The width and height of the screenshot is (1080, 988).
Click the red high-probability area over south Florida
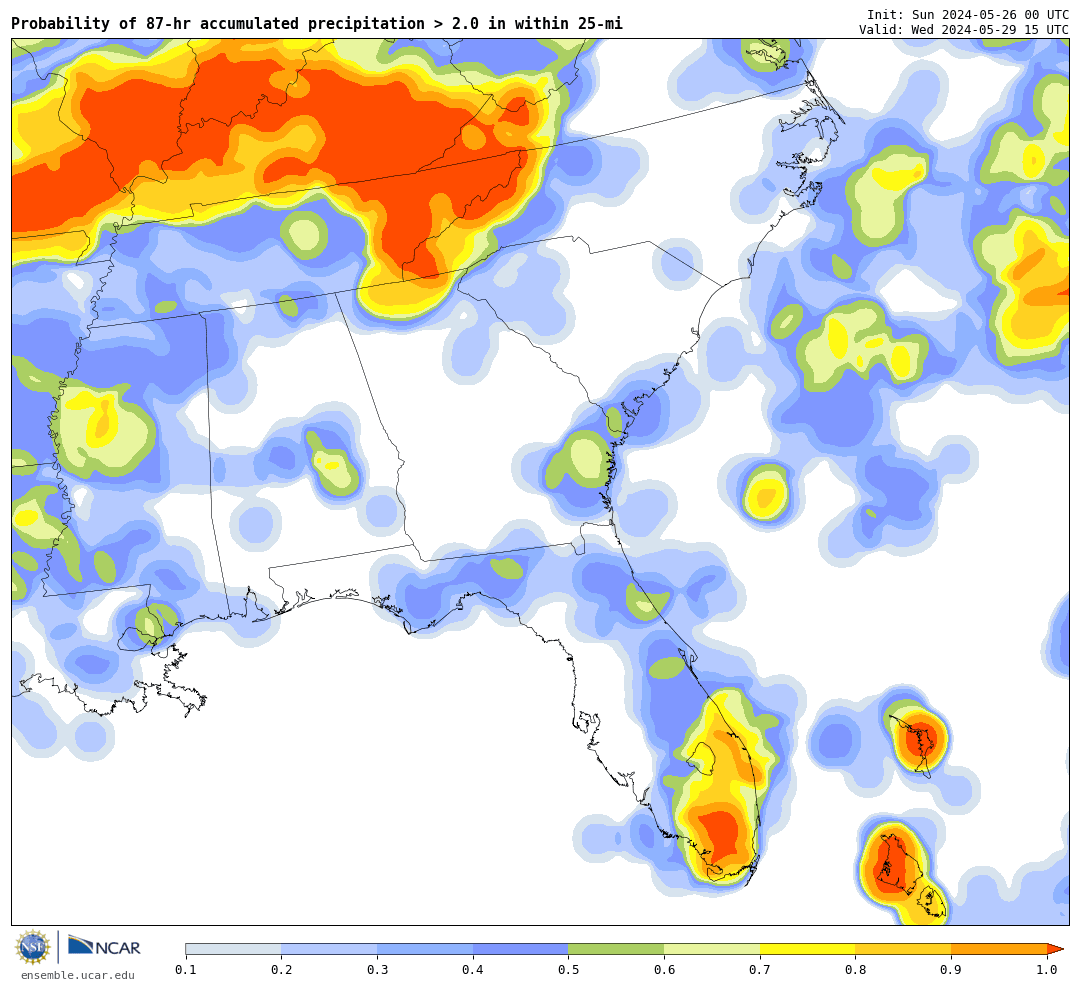click(x=721, y=835)
